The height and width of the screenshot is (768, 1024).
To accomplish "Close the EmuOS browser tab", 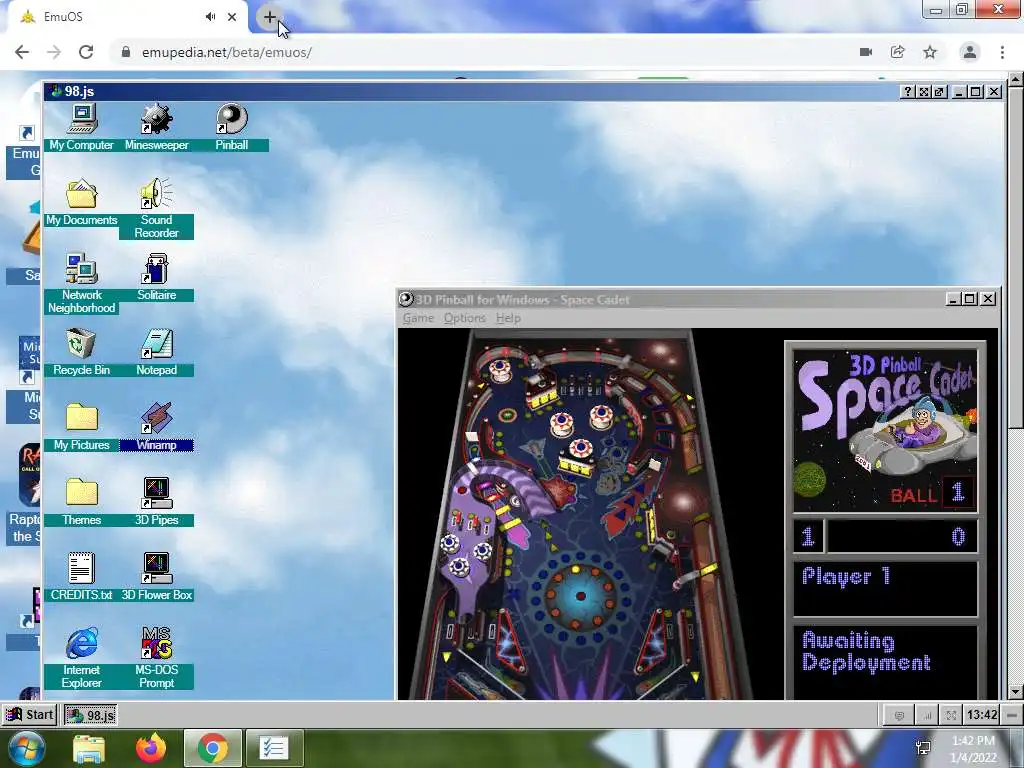I will (232, 17).
